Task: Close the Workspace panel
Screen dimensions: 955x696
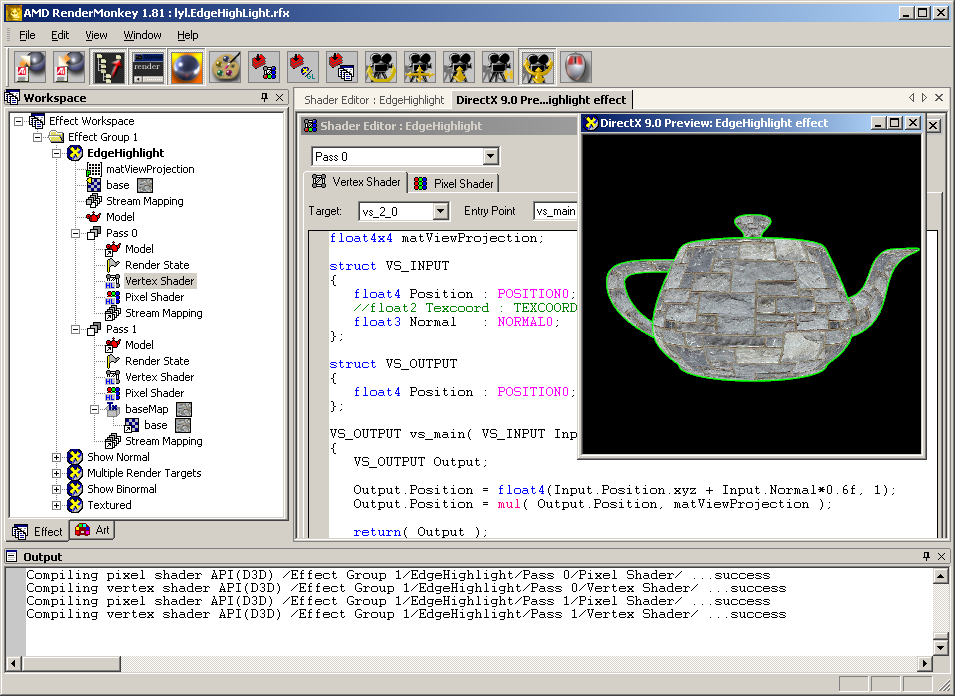Action: coord(280,97)
